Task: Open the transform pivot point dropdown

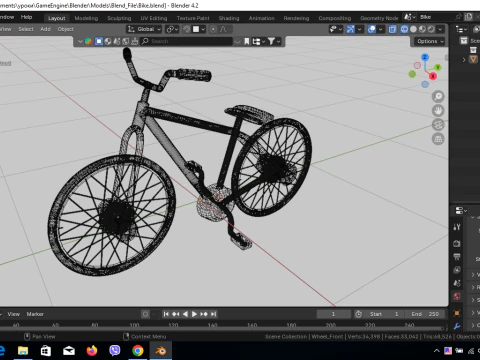Action: [172, 29]
